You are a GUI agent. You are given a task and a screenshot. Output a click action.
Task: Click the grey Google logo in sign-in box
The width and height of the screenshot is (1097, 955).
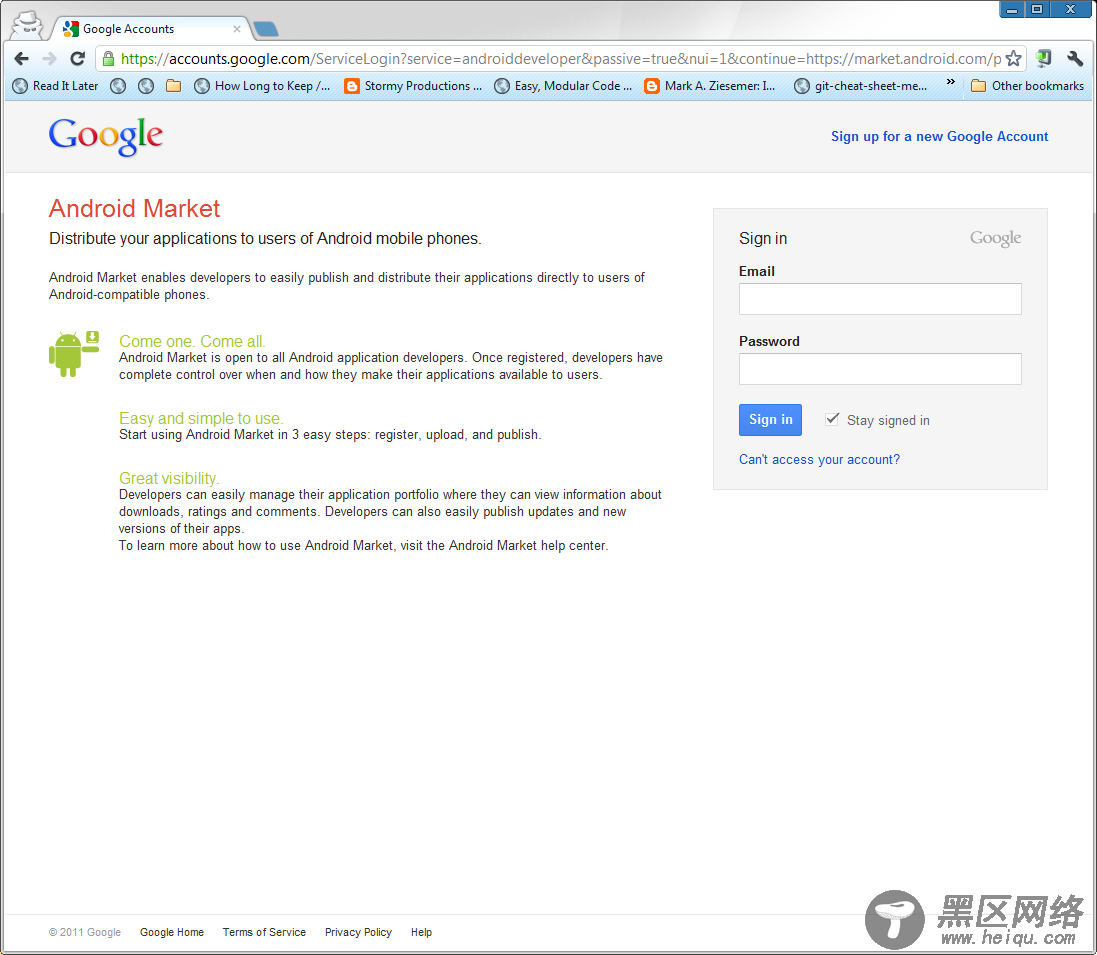coord(995,239)
